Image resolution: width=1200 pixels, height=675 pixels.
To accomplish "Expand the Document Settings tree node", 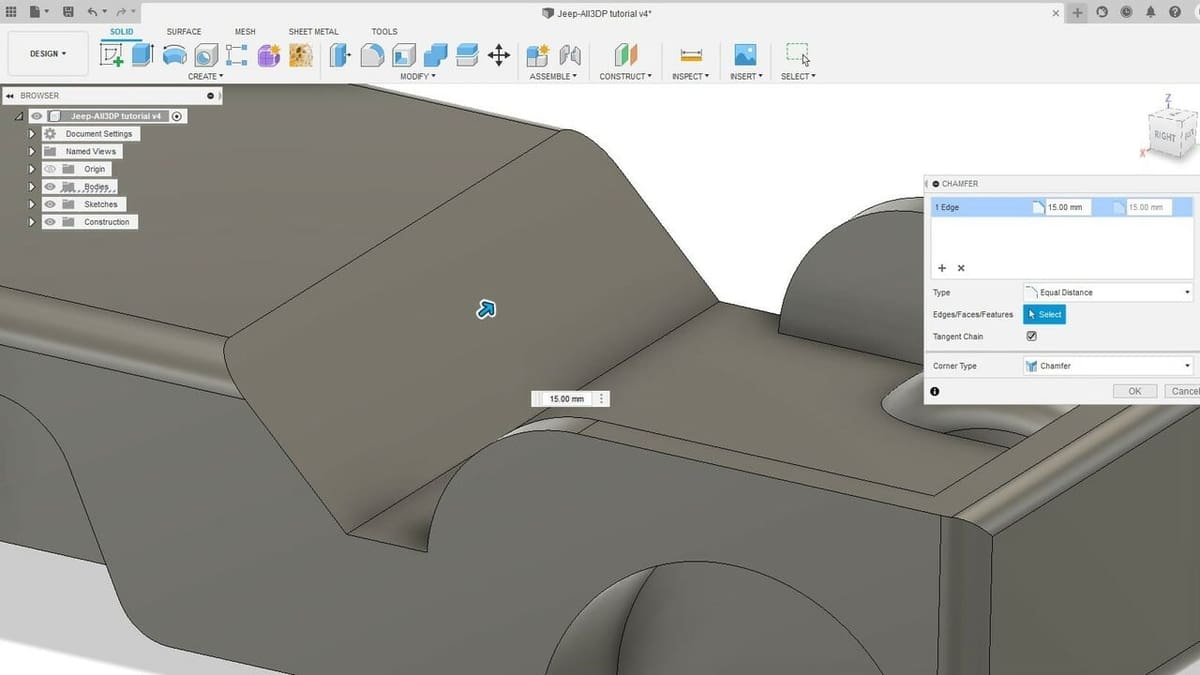I will click(x=32, y=134).
